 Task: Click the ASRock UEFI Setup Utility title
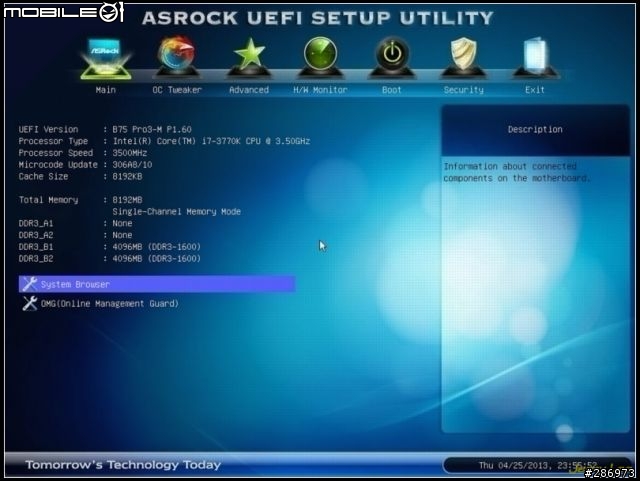pos(318,18)
